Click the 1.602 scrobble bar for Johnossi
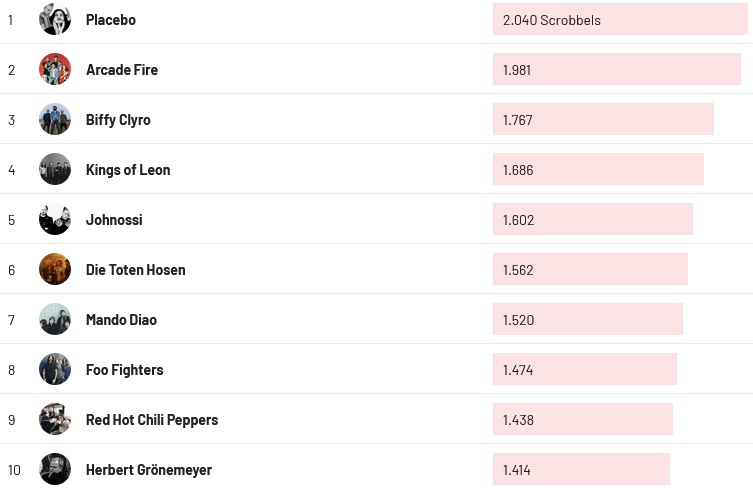753x491 pixels. [x=592, y=220]
